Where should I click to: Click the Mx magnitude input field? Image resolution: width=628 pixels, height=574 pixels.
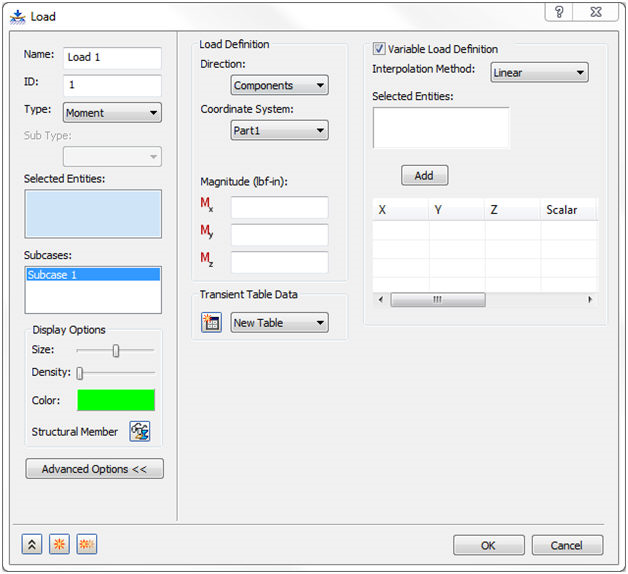click(280, 207)
